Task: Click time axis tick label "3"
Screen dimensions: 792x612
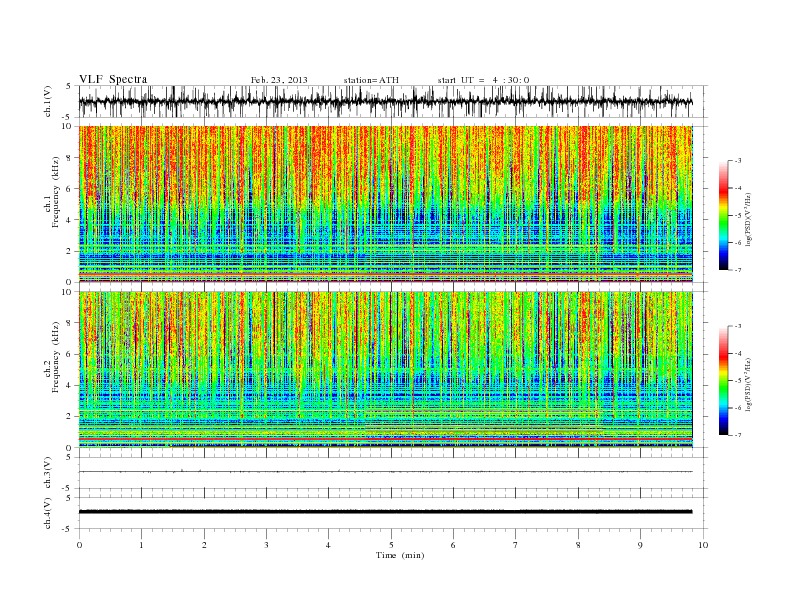Action: point(266,545)
